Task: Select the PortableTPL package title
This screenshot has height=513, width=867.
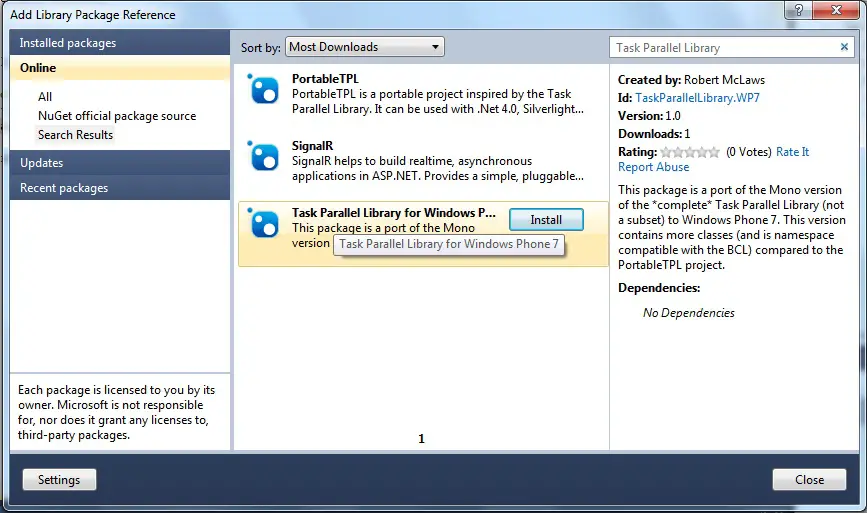Action: tap(325, 78)
